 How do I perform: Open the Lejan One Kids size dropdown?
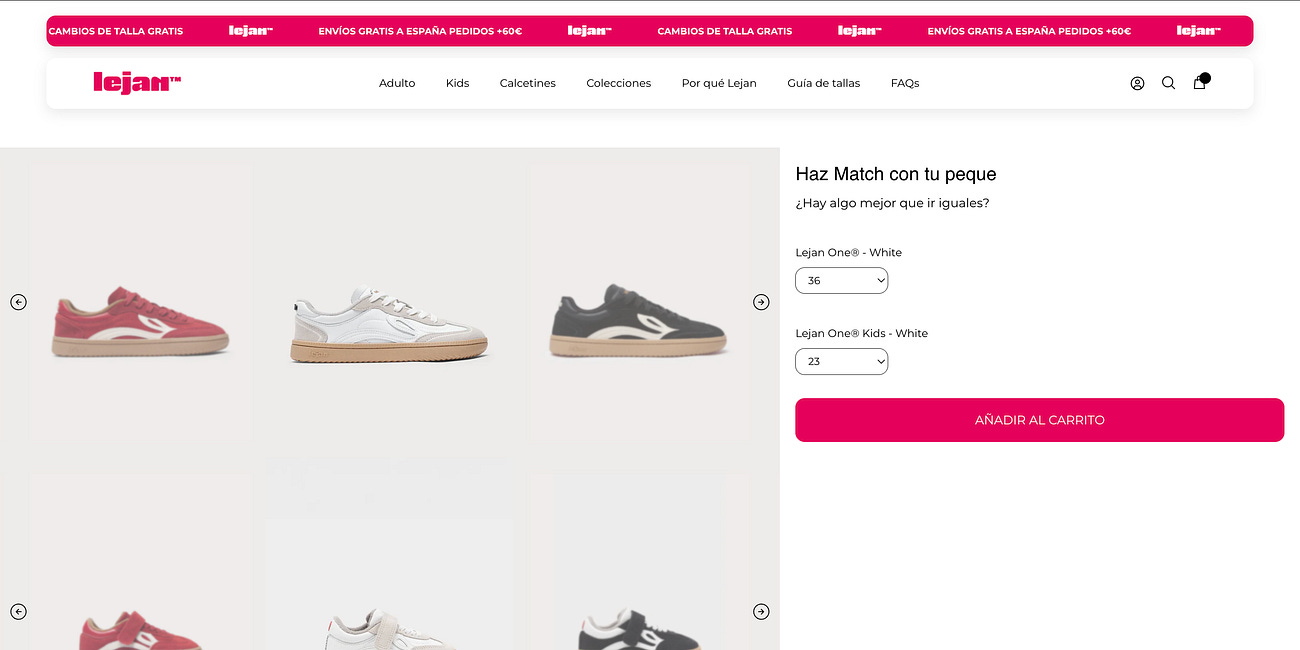coord(841,361)
